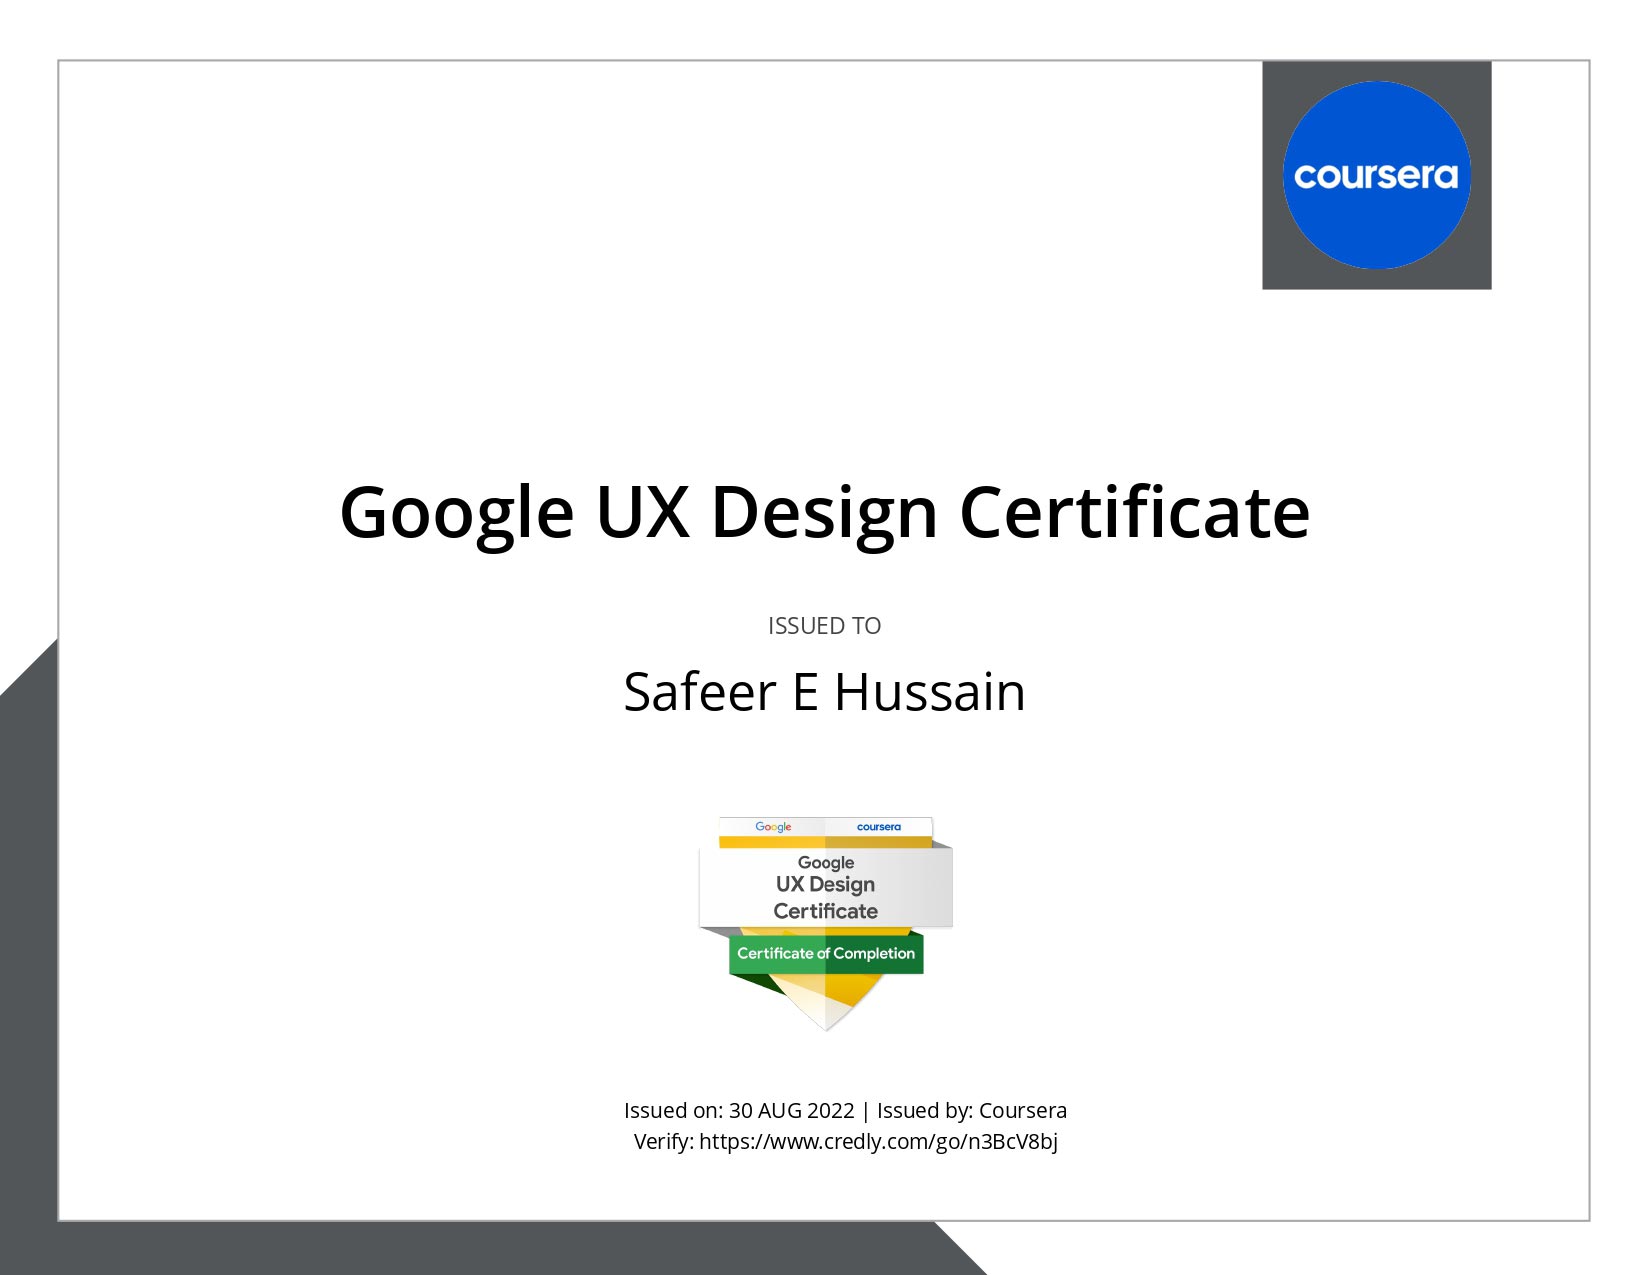Select the Google logo on the badge
1650x1275 pixels.
click(x=772, y=828)
